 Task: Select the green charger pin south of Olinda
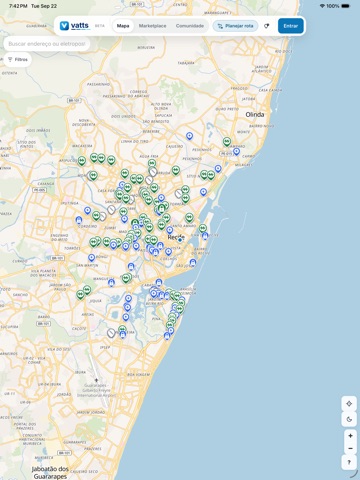pos(227,142)
